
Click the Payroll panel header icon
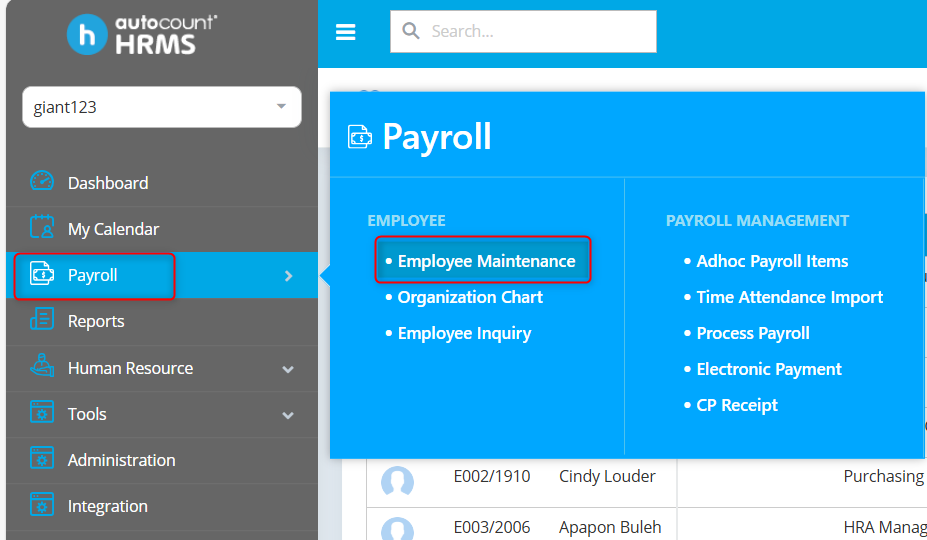pos(359,137)
